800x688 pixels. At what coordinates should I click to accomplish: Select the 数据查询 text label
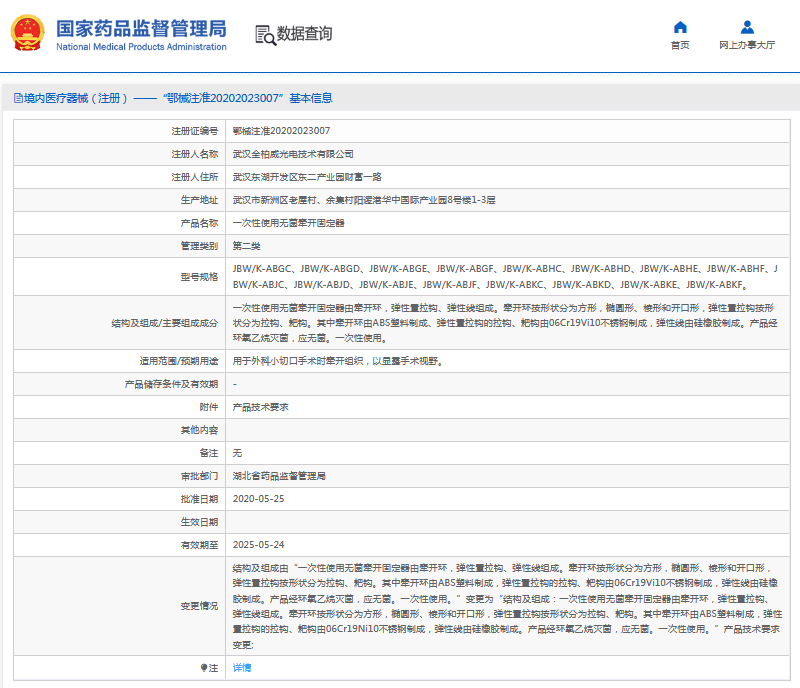pos(305,34)
